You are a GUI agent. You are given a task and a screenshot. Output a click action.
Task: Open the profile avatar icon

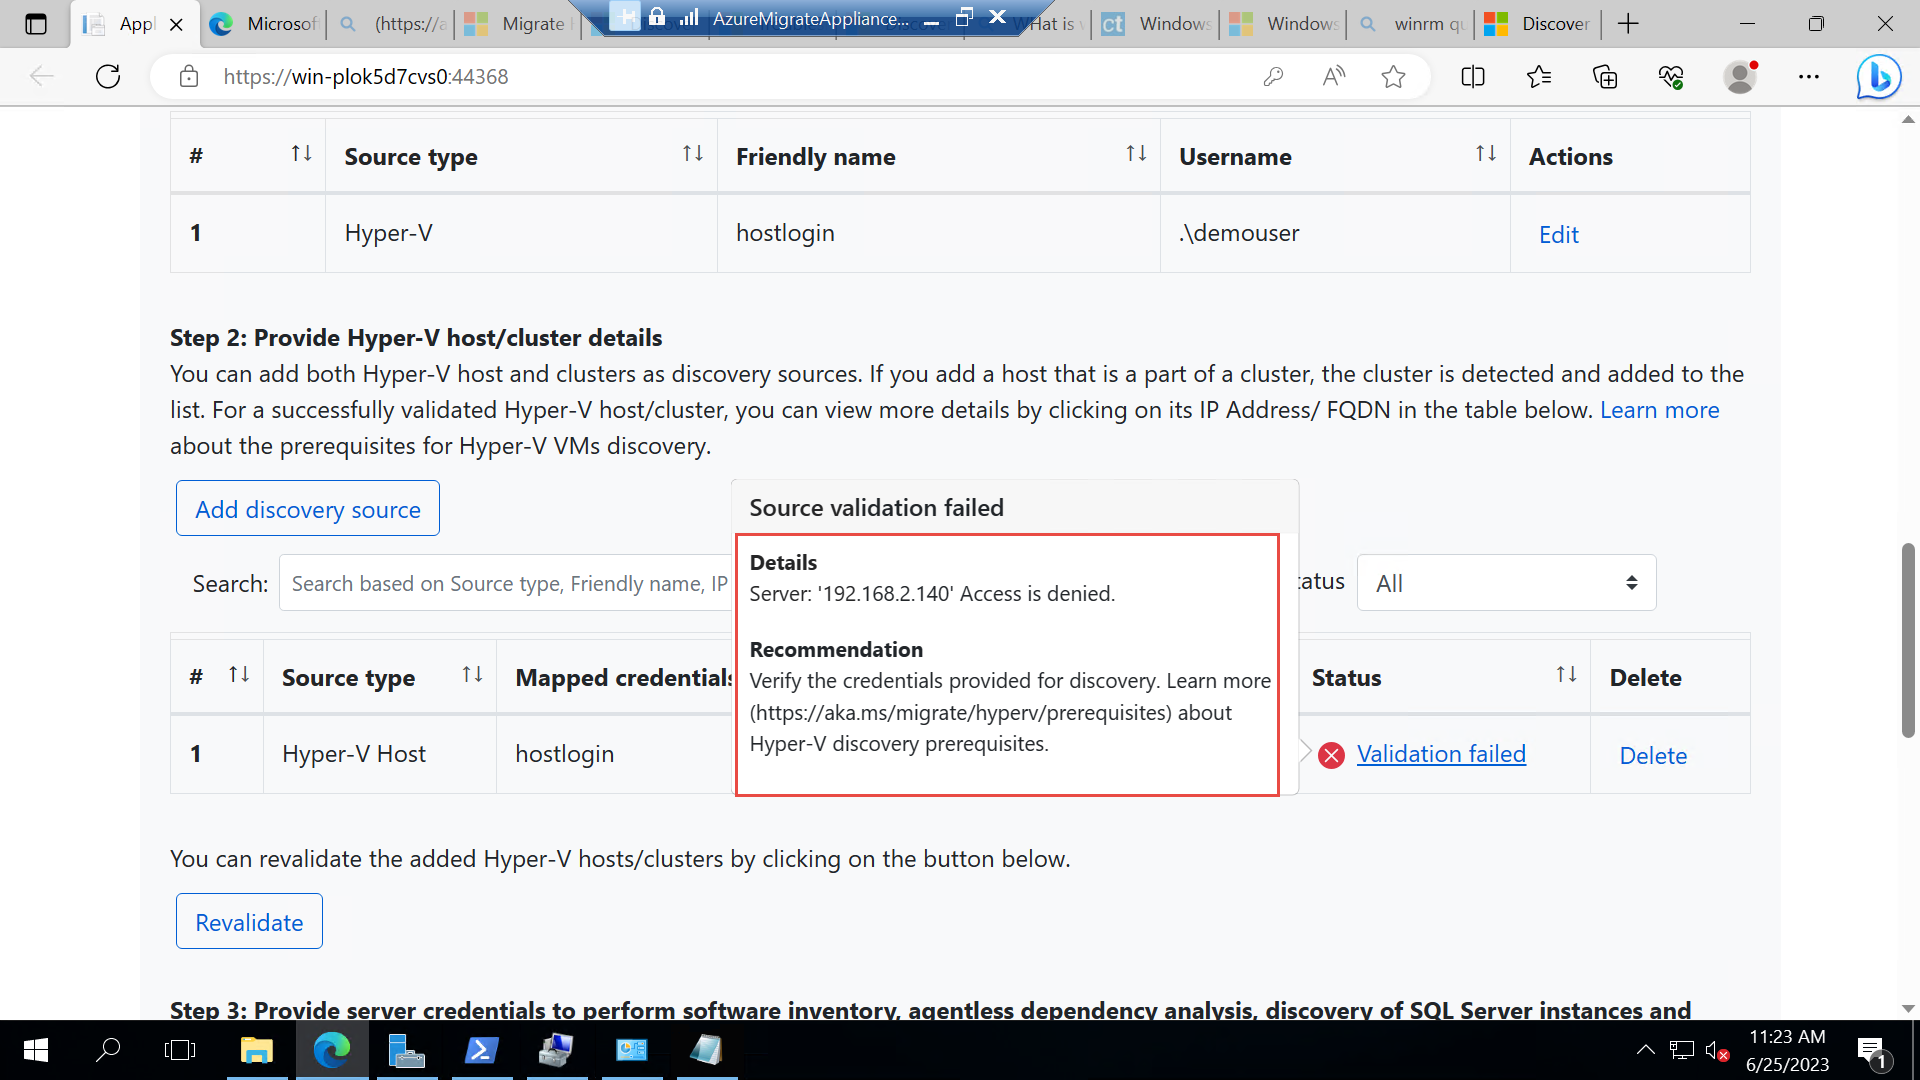(x=1740, y=76)
